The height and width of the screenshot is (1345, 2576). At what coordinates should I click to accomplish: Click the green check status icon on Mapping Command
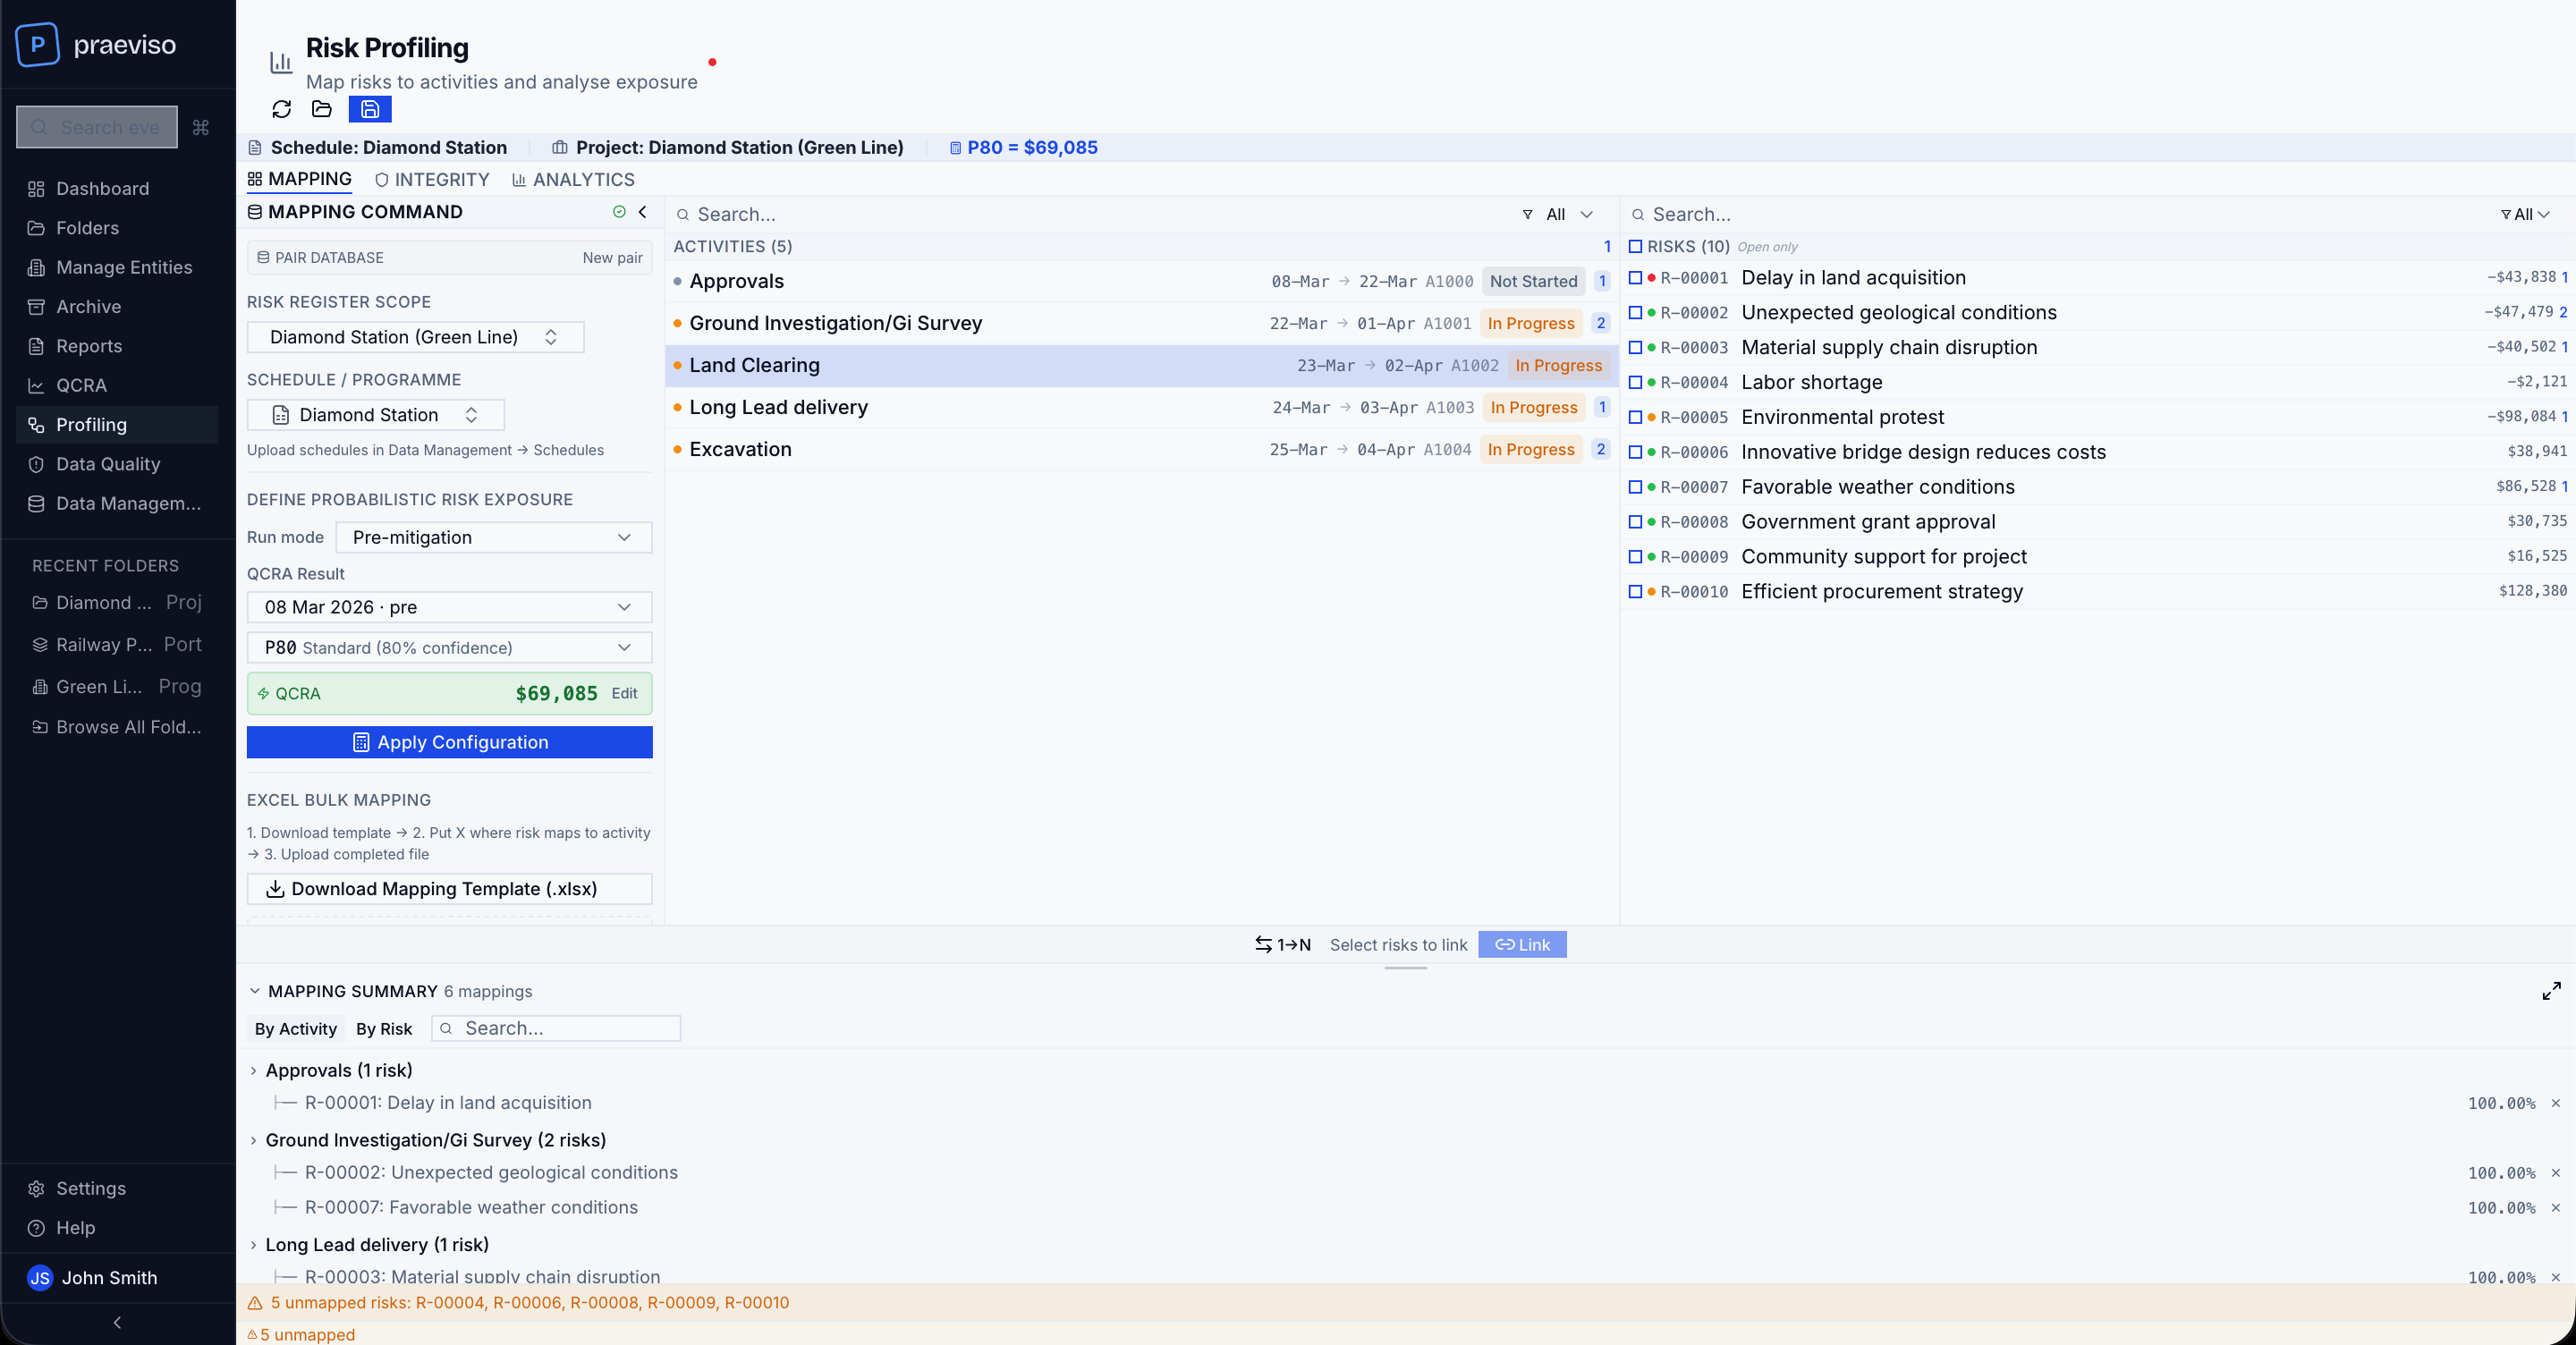pos(618,212)
